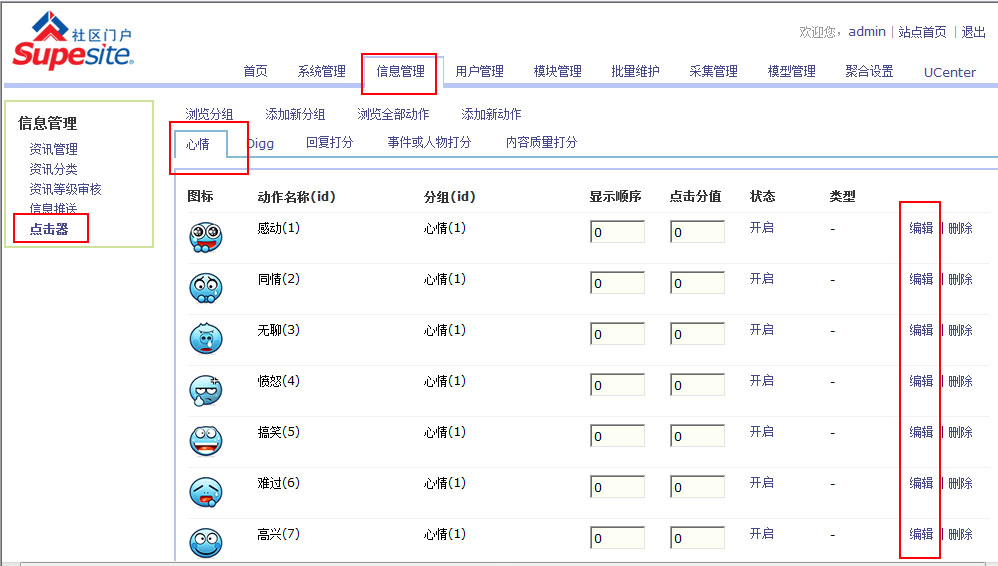Open the UCenter menu
The height and width of the screenshot is (566, 998).
click(x=950, y=73)
